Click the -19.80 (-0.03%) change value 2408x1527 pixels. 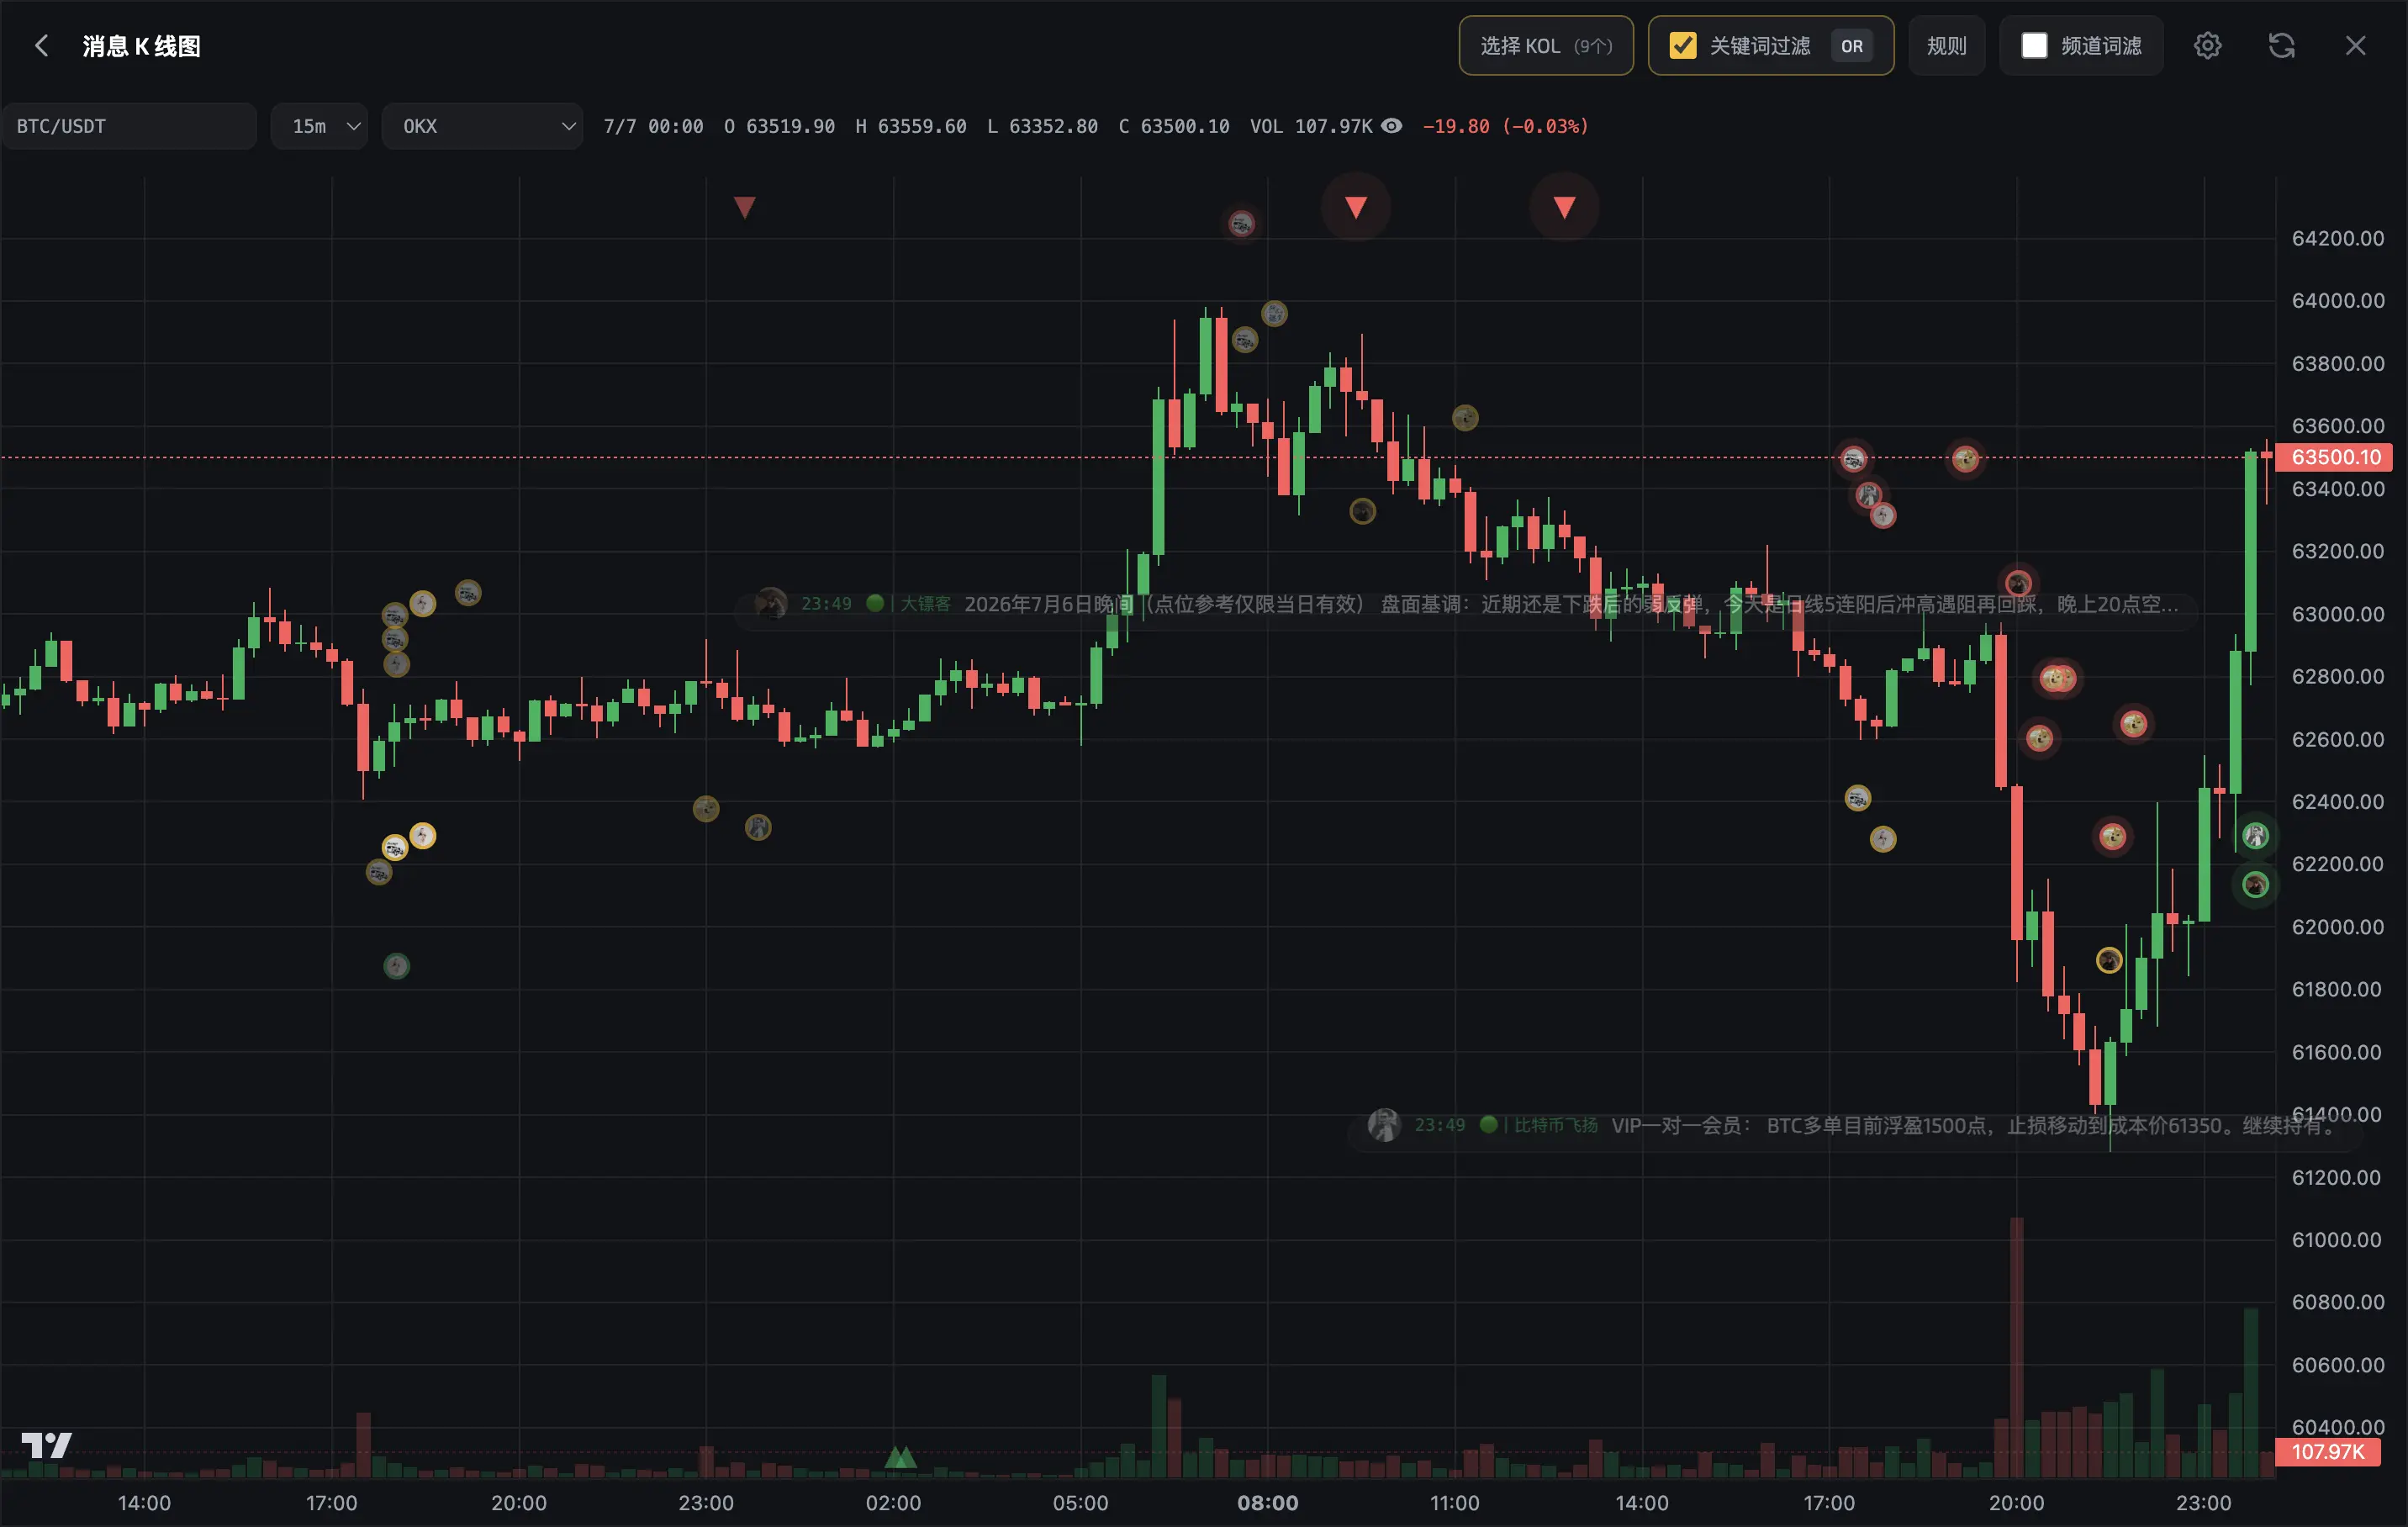point(1505,126)
